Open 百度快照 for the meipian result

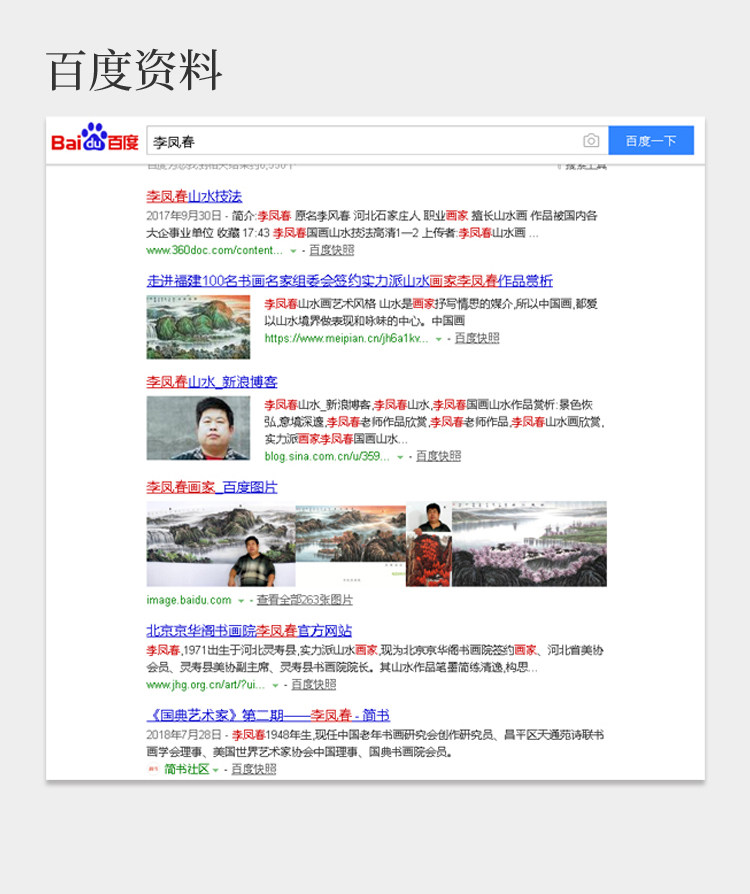[x=477, y=338]
